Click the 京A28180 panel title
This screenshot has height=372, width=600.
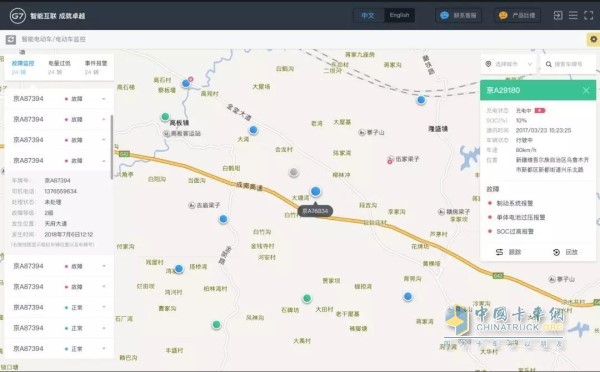click(503, 90)
